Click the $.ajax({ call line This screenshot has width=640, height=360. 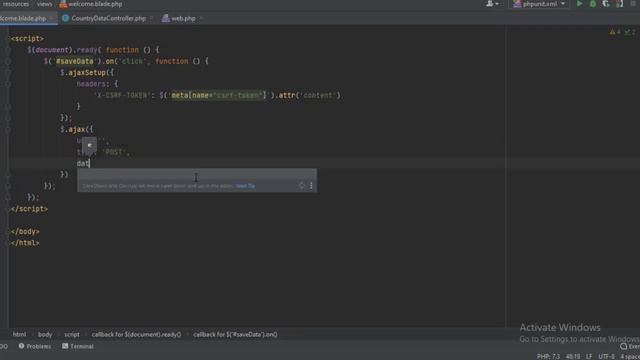(x=77, y=129)
